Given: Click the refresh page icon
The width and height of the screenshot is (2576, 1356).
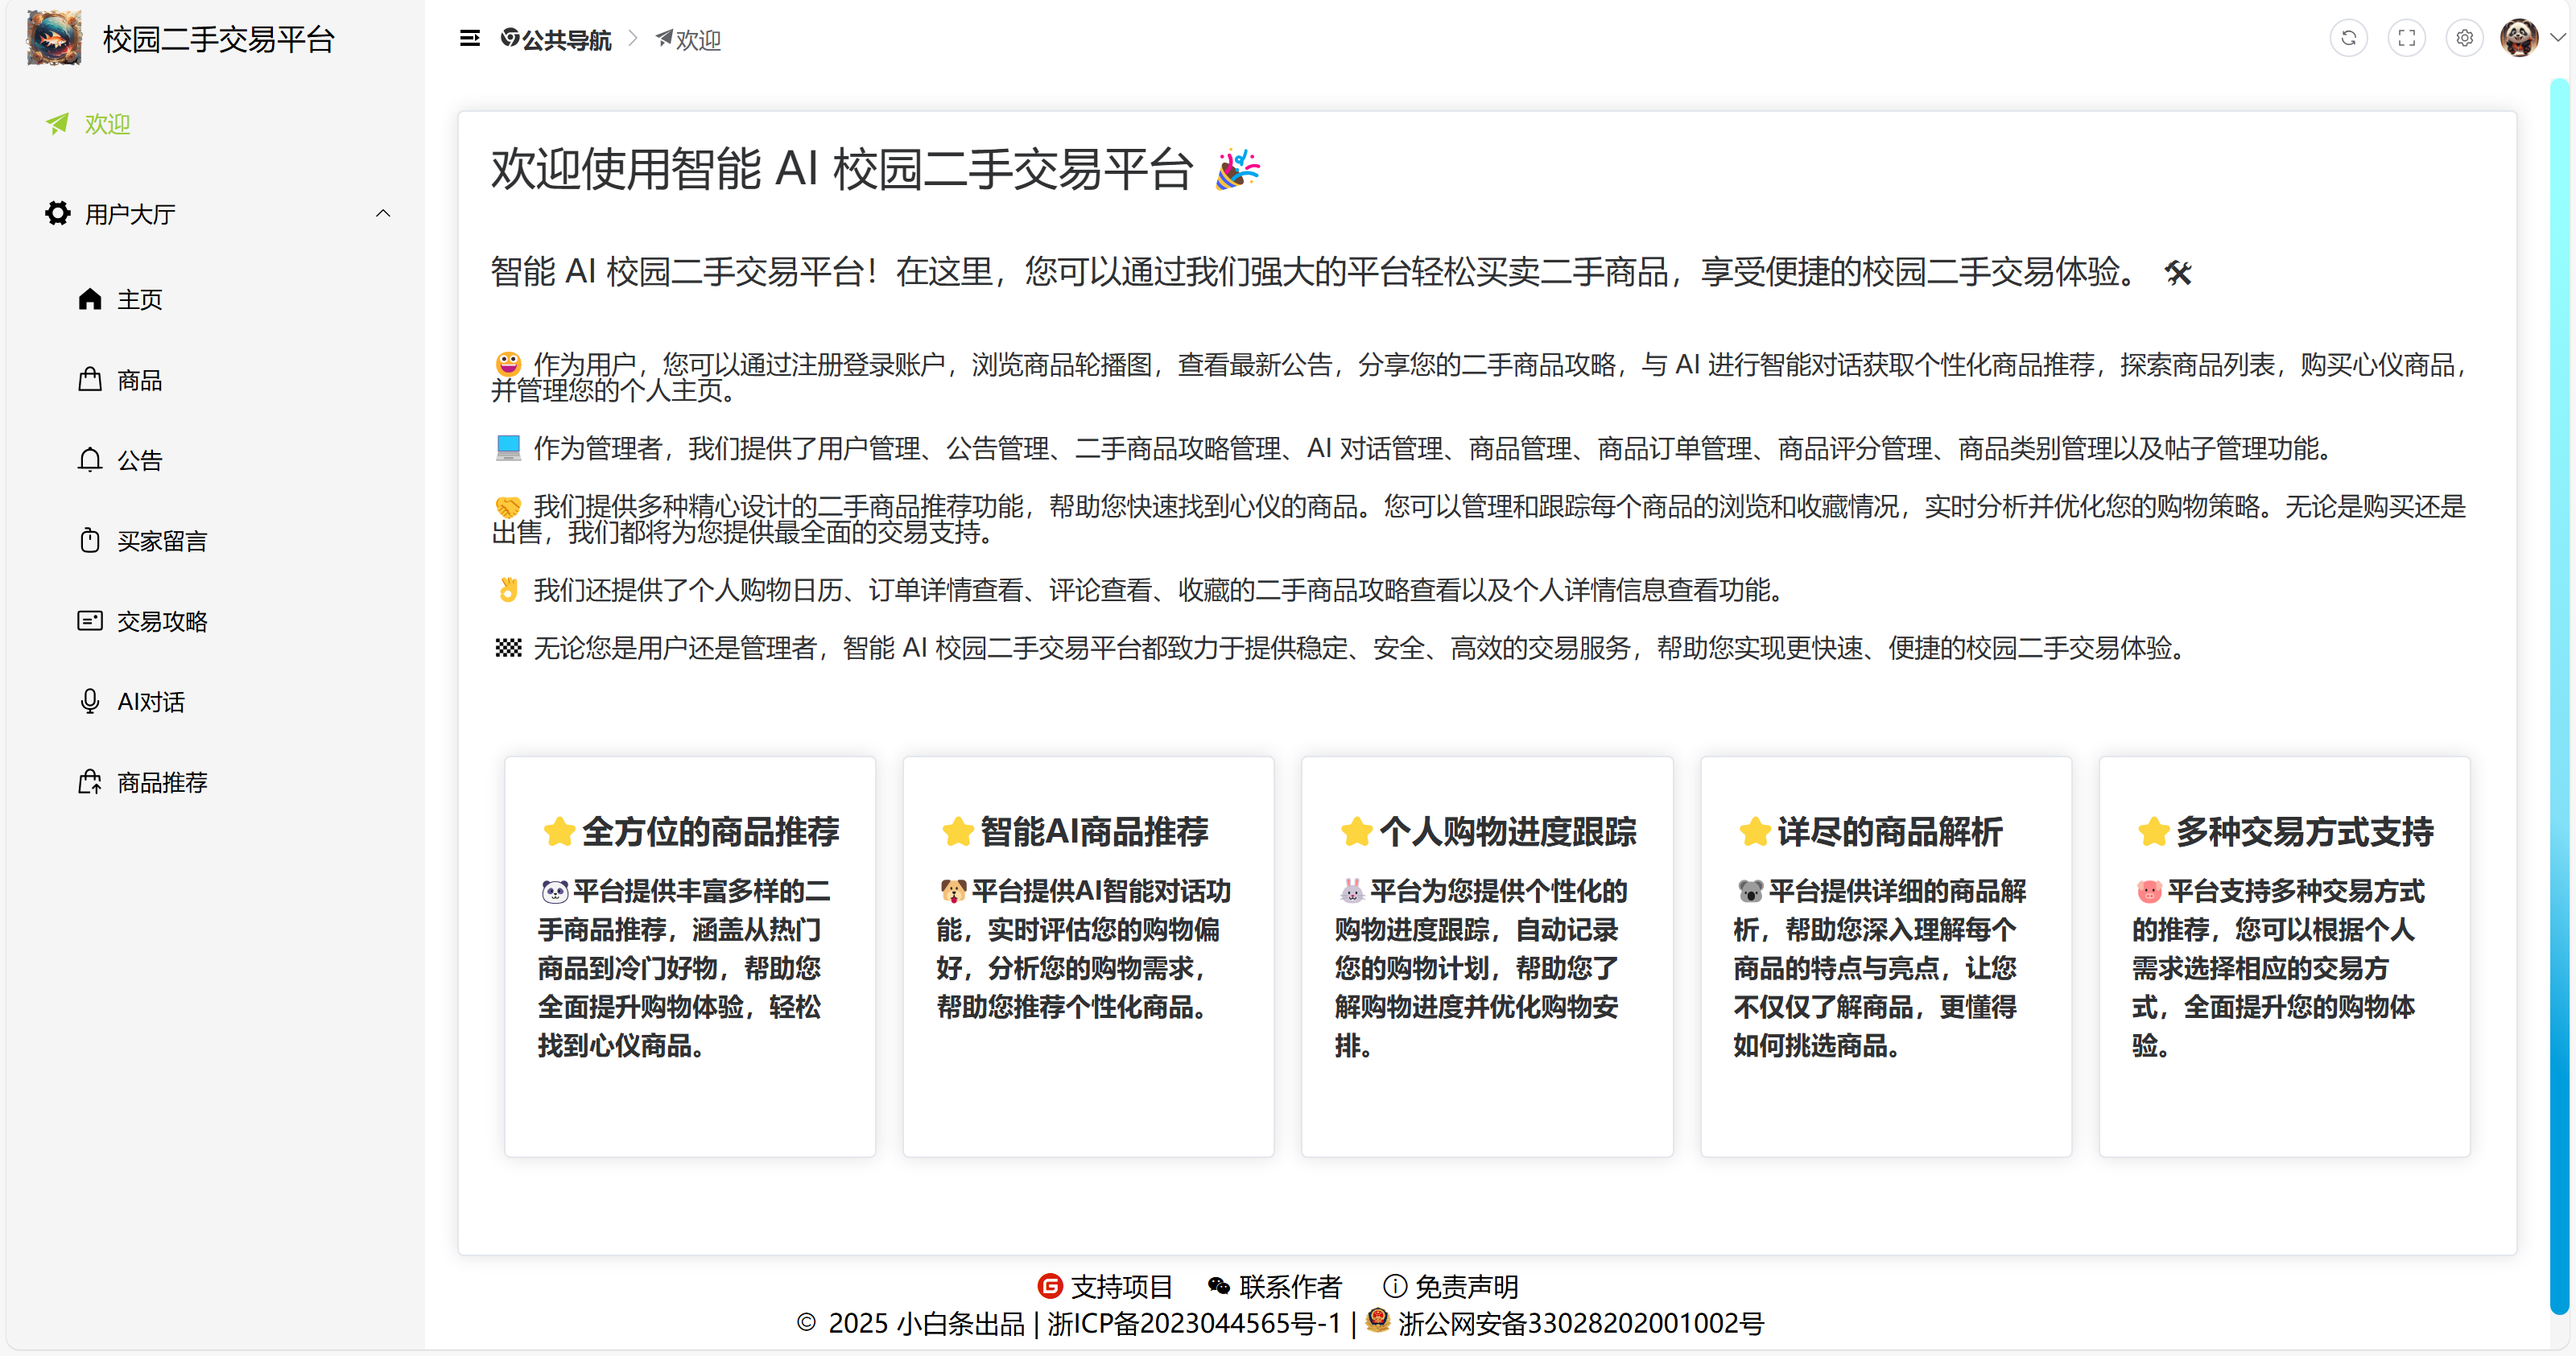Looking at the screenshot, I should (2348, 39).
